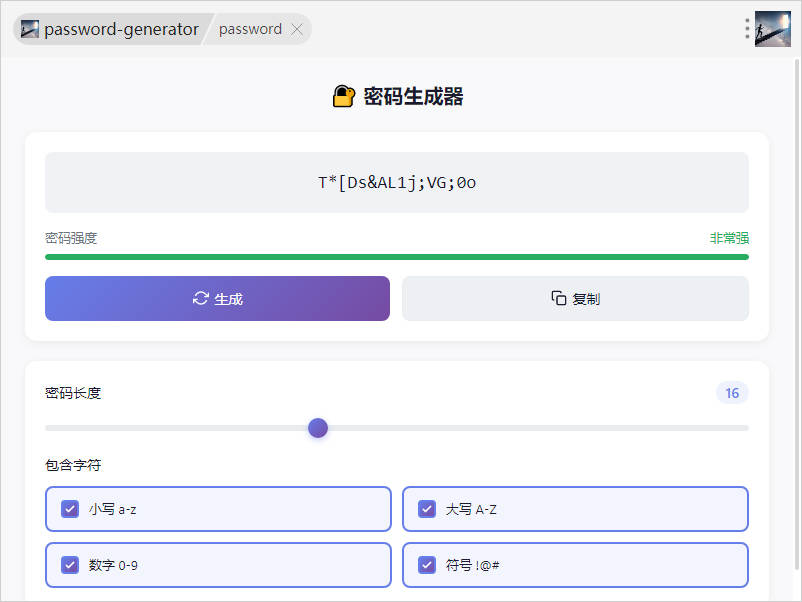Select the generated password field

coord(397,182)
